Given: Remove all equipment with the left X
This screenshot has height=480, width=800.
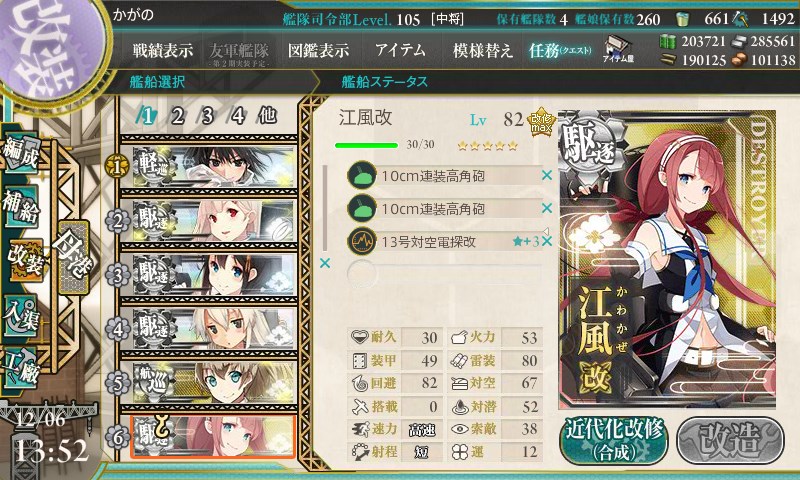Looking at the screenshot, I should [x=325, y=263].
